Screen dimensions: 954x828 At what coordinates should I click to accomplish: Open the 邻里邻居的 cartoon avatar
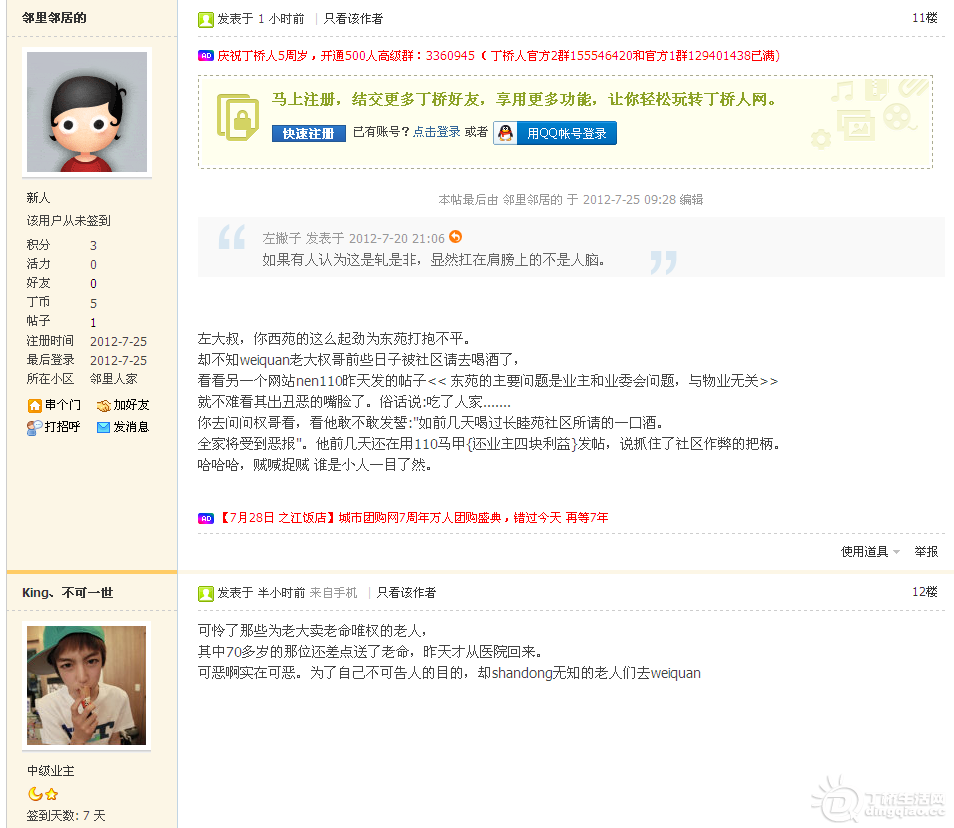click(87, 112)
